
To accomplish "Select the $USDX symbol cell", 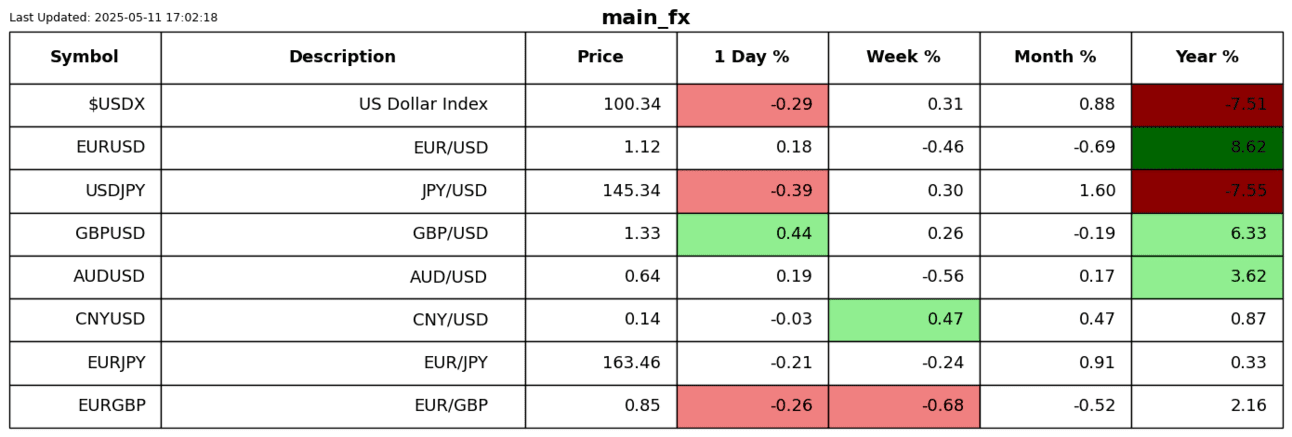I will (x=85, y=105).
